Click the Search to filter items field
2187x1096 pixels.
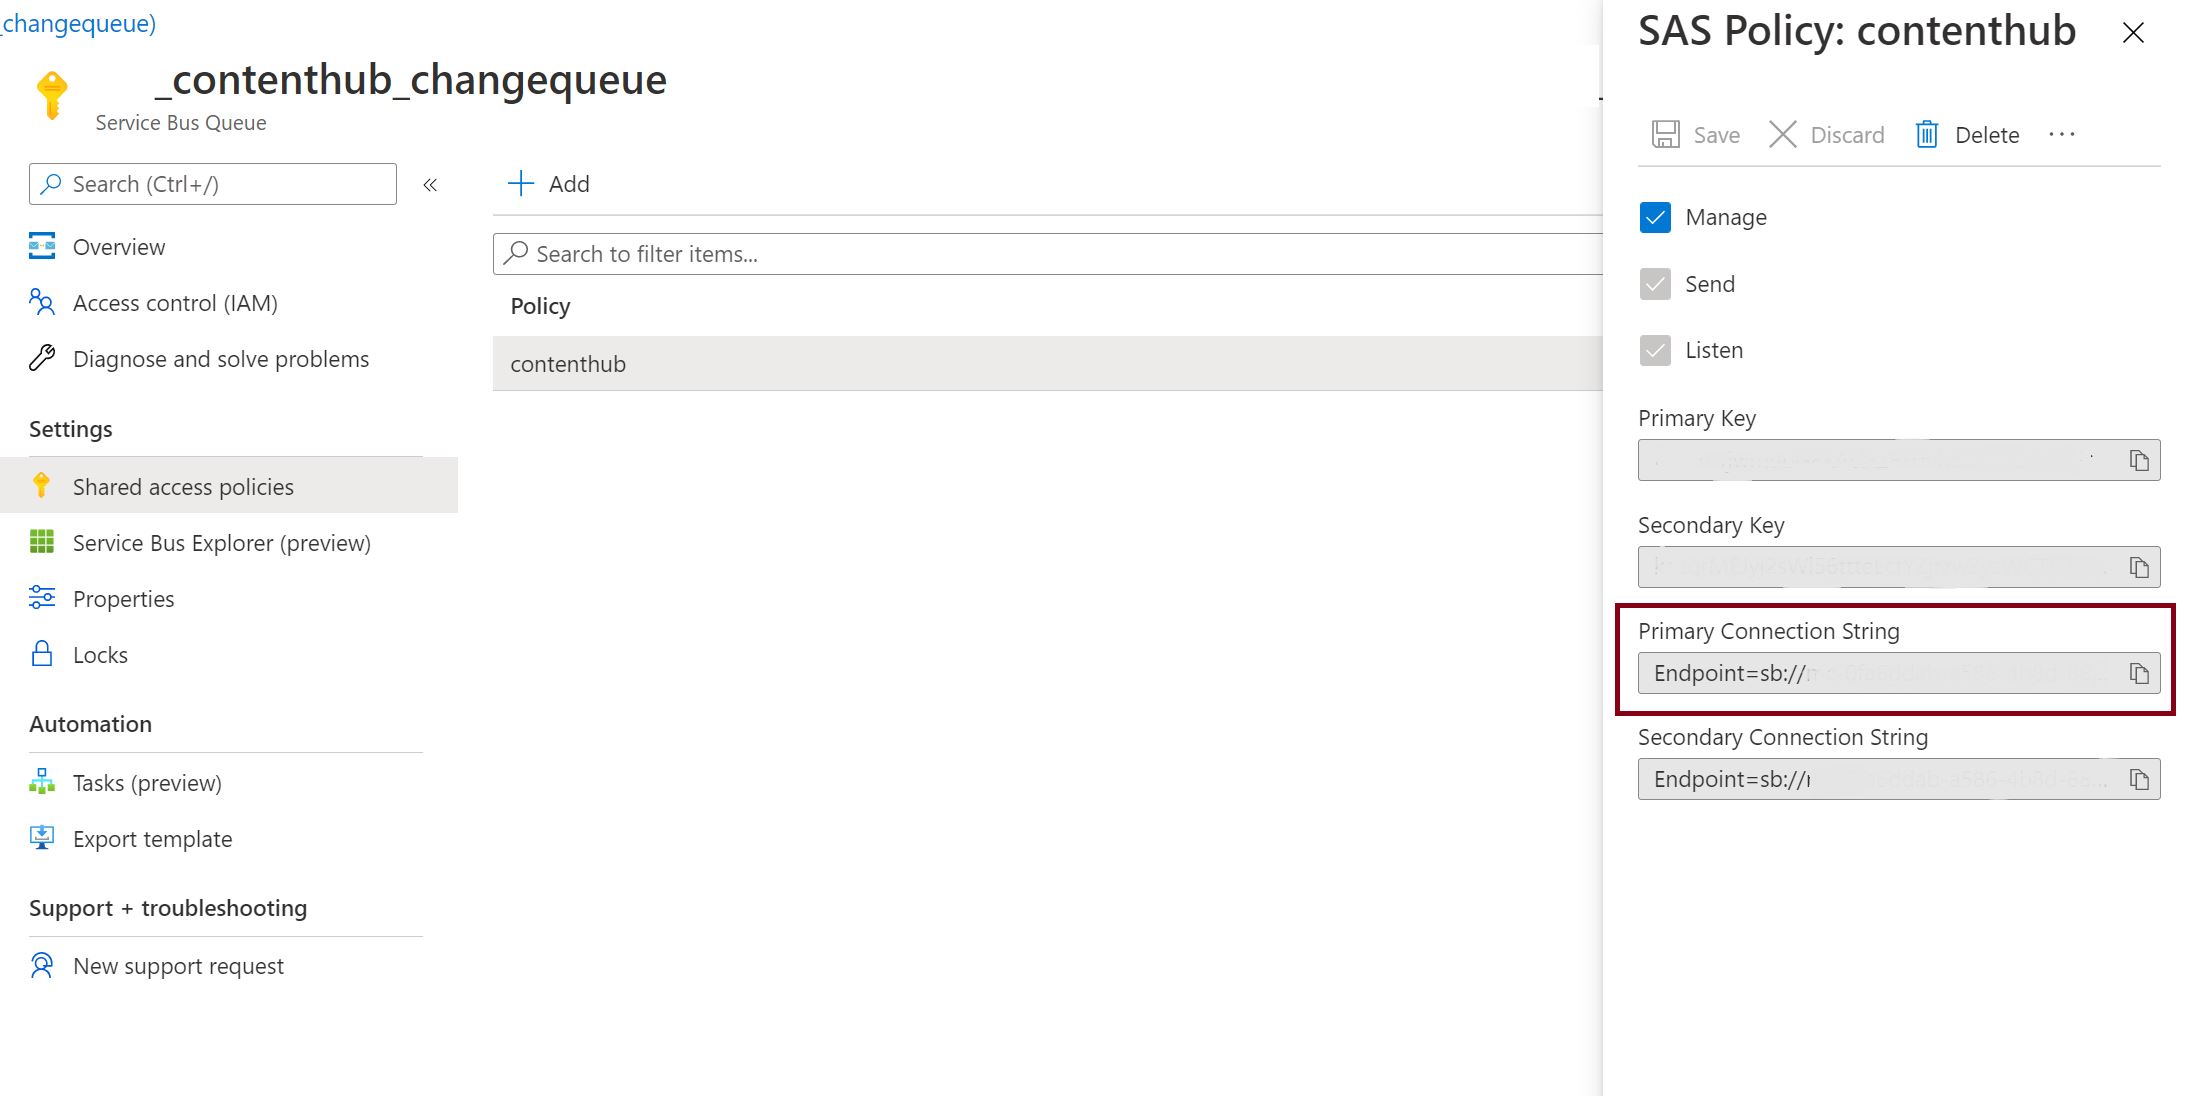coord(1048,254)
